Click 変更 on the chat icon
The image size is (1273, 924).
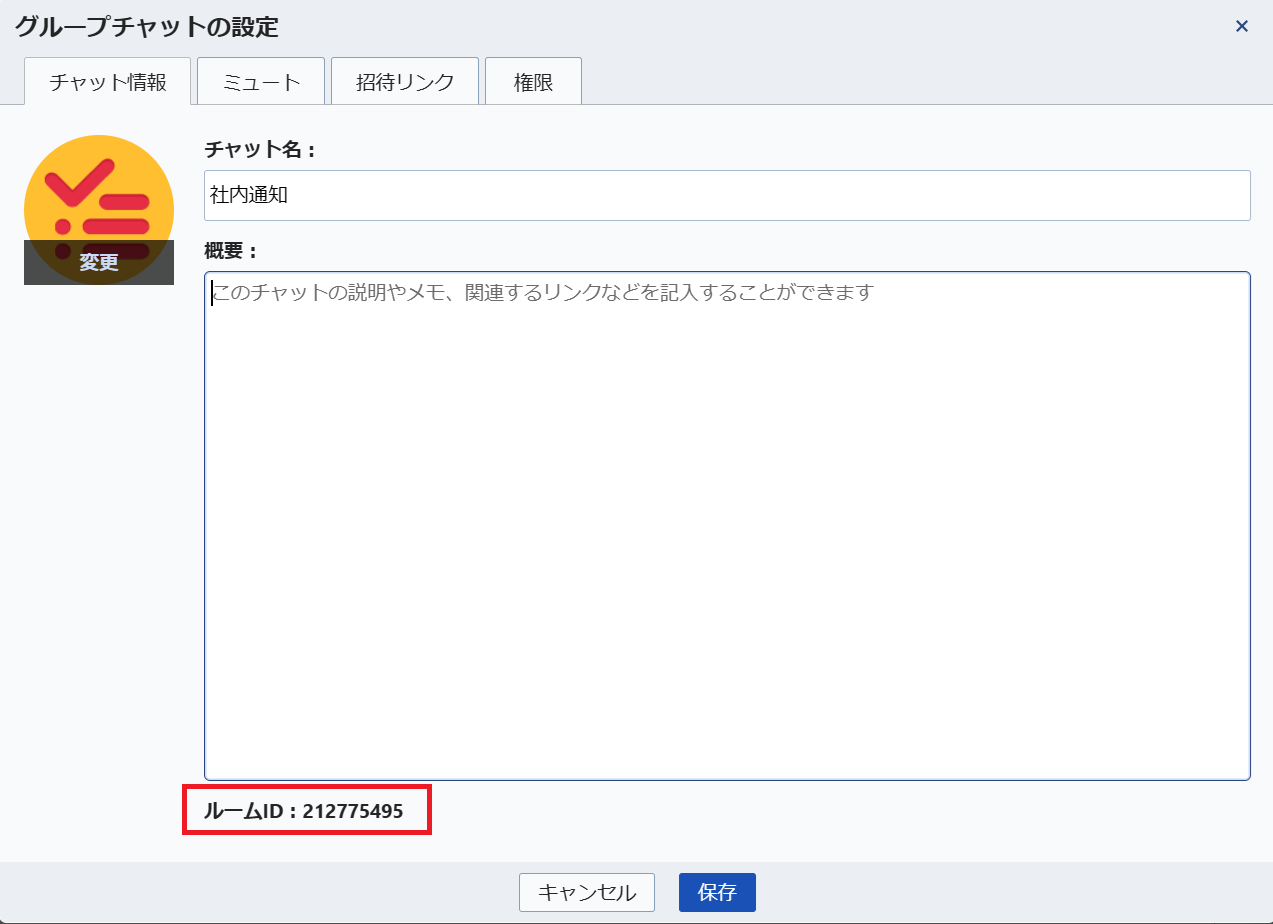pos(99,263)
